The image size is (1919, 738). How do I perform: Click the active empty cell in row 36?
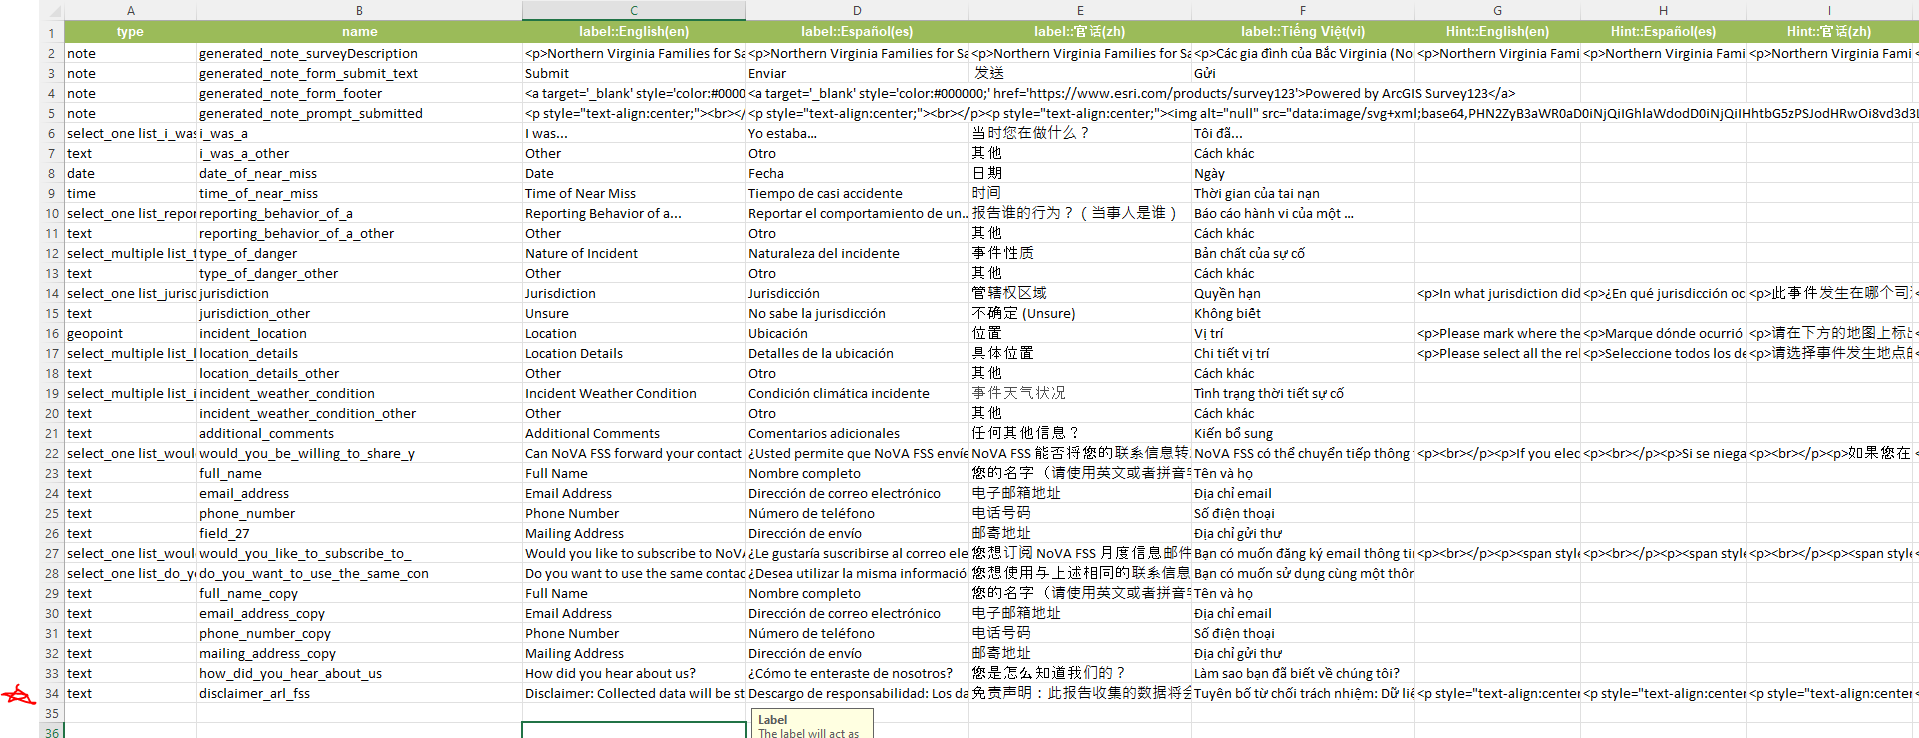coord(633,730)
